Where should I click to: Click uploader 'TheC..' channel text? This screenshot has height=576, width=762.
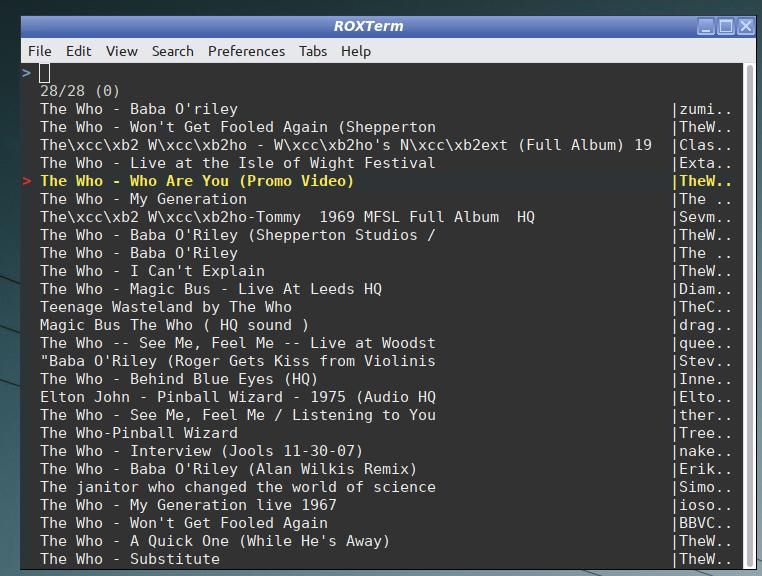click(x=705, y=307)
